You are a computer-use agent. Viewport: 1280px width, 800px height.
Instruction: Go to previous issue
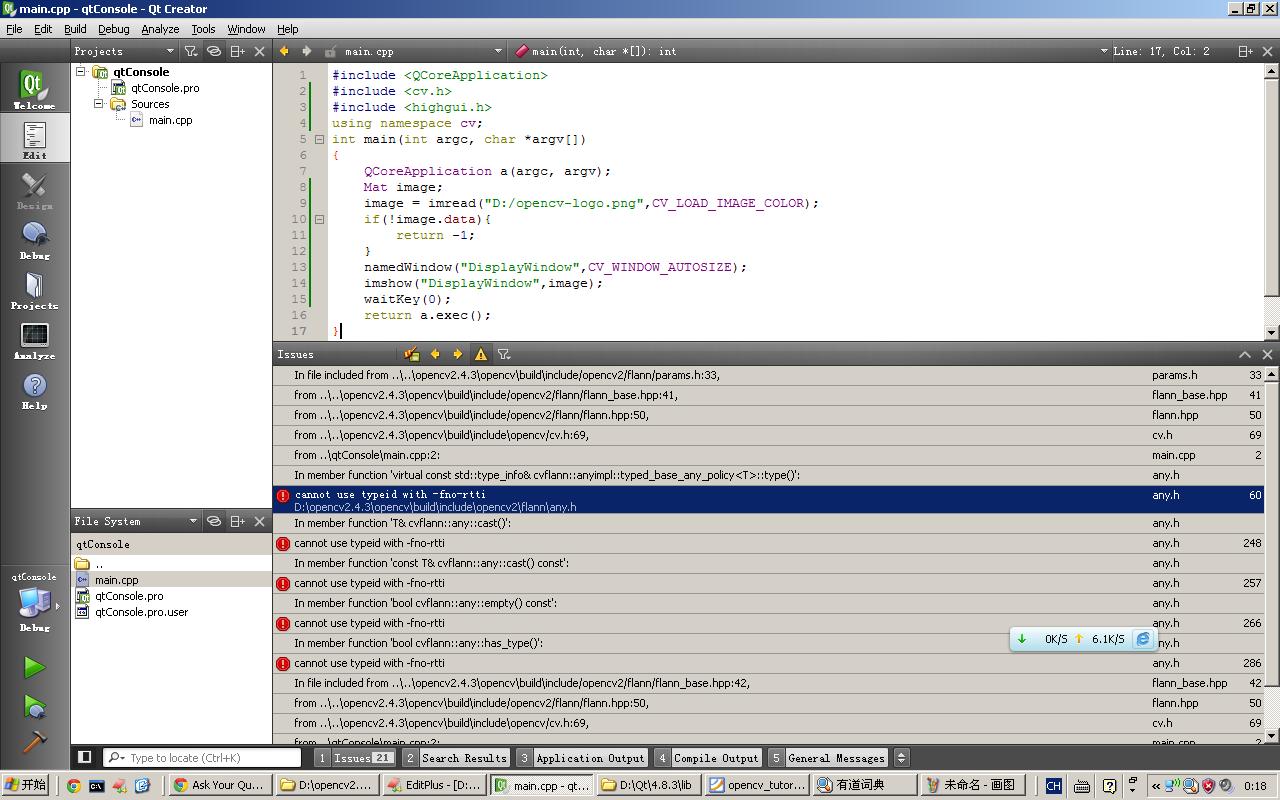435,354
